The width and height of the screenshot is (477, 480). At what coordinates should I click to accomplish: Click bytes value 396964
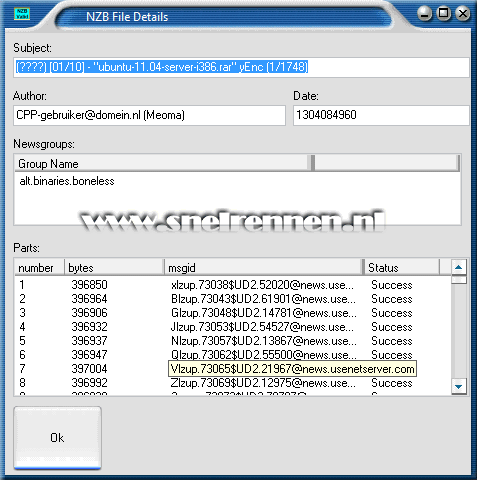(x=89, y=299)
